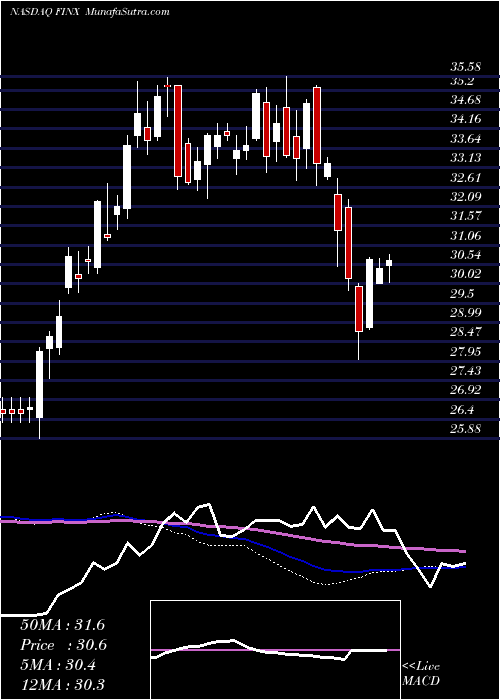Select the 34.68 price axis label
The image size is (500, 700).
465,100
